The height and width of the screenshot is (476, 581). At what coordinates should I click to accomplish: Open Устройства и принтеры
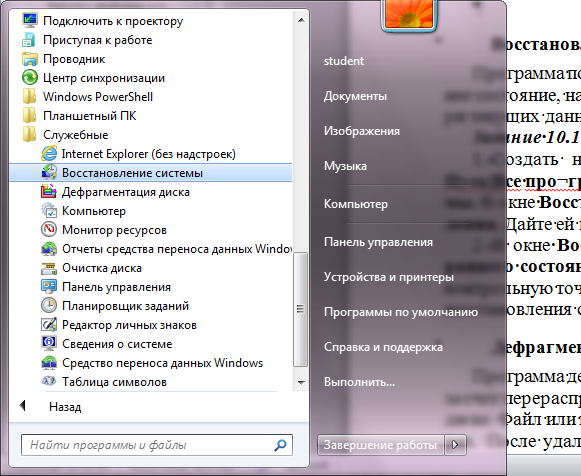pyautogui.click(x=389, y=277)
